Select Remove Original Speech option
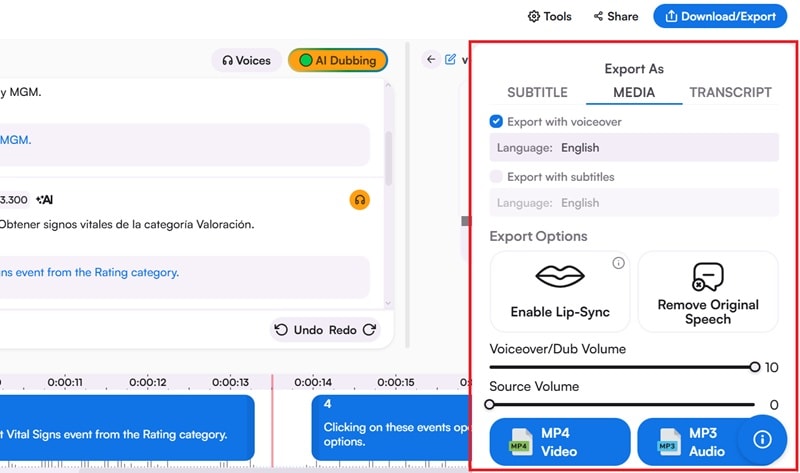The height and width of the screenshot is (473, 800). [708, 291]
